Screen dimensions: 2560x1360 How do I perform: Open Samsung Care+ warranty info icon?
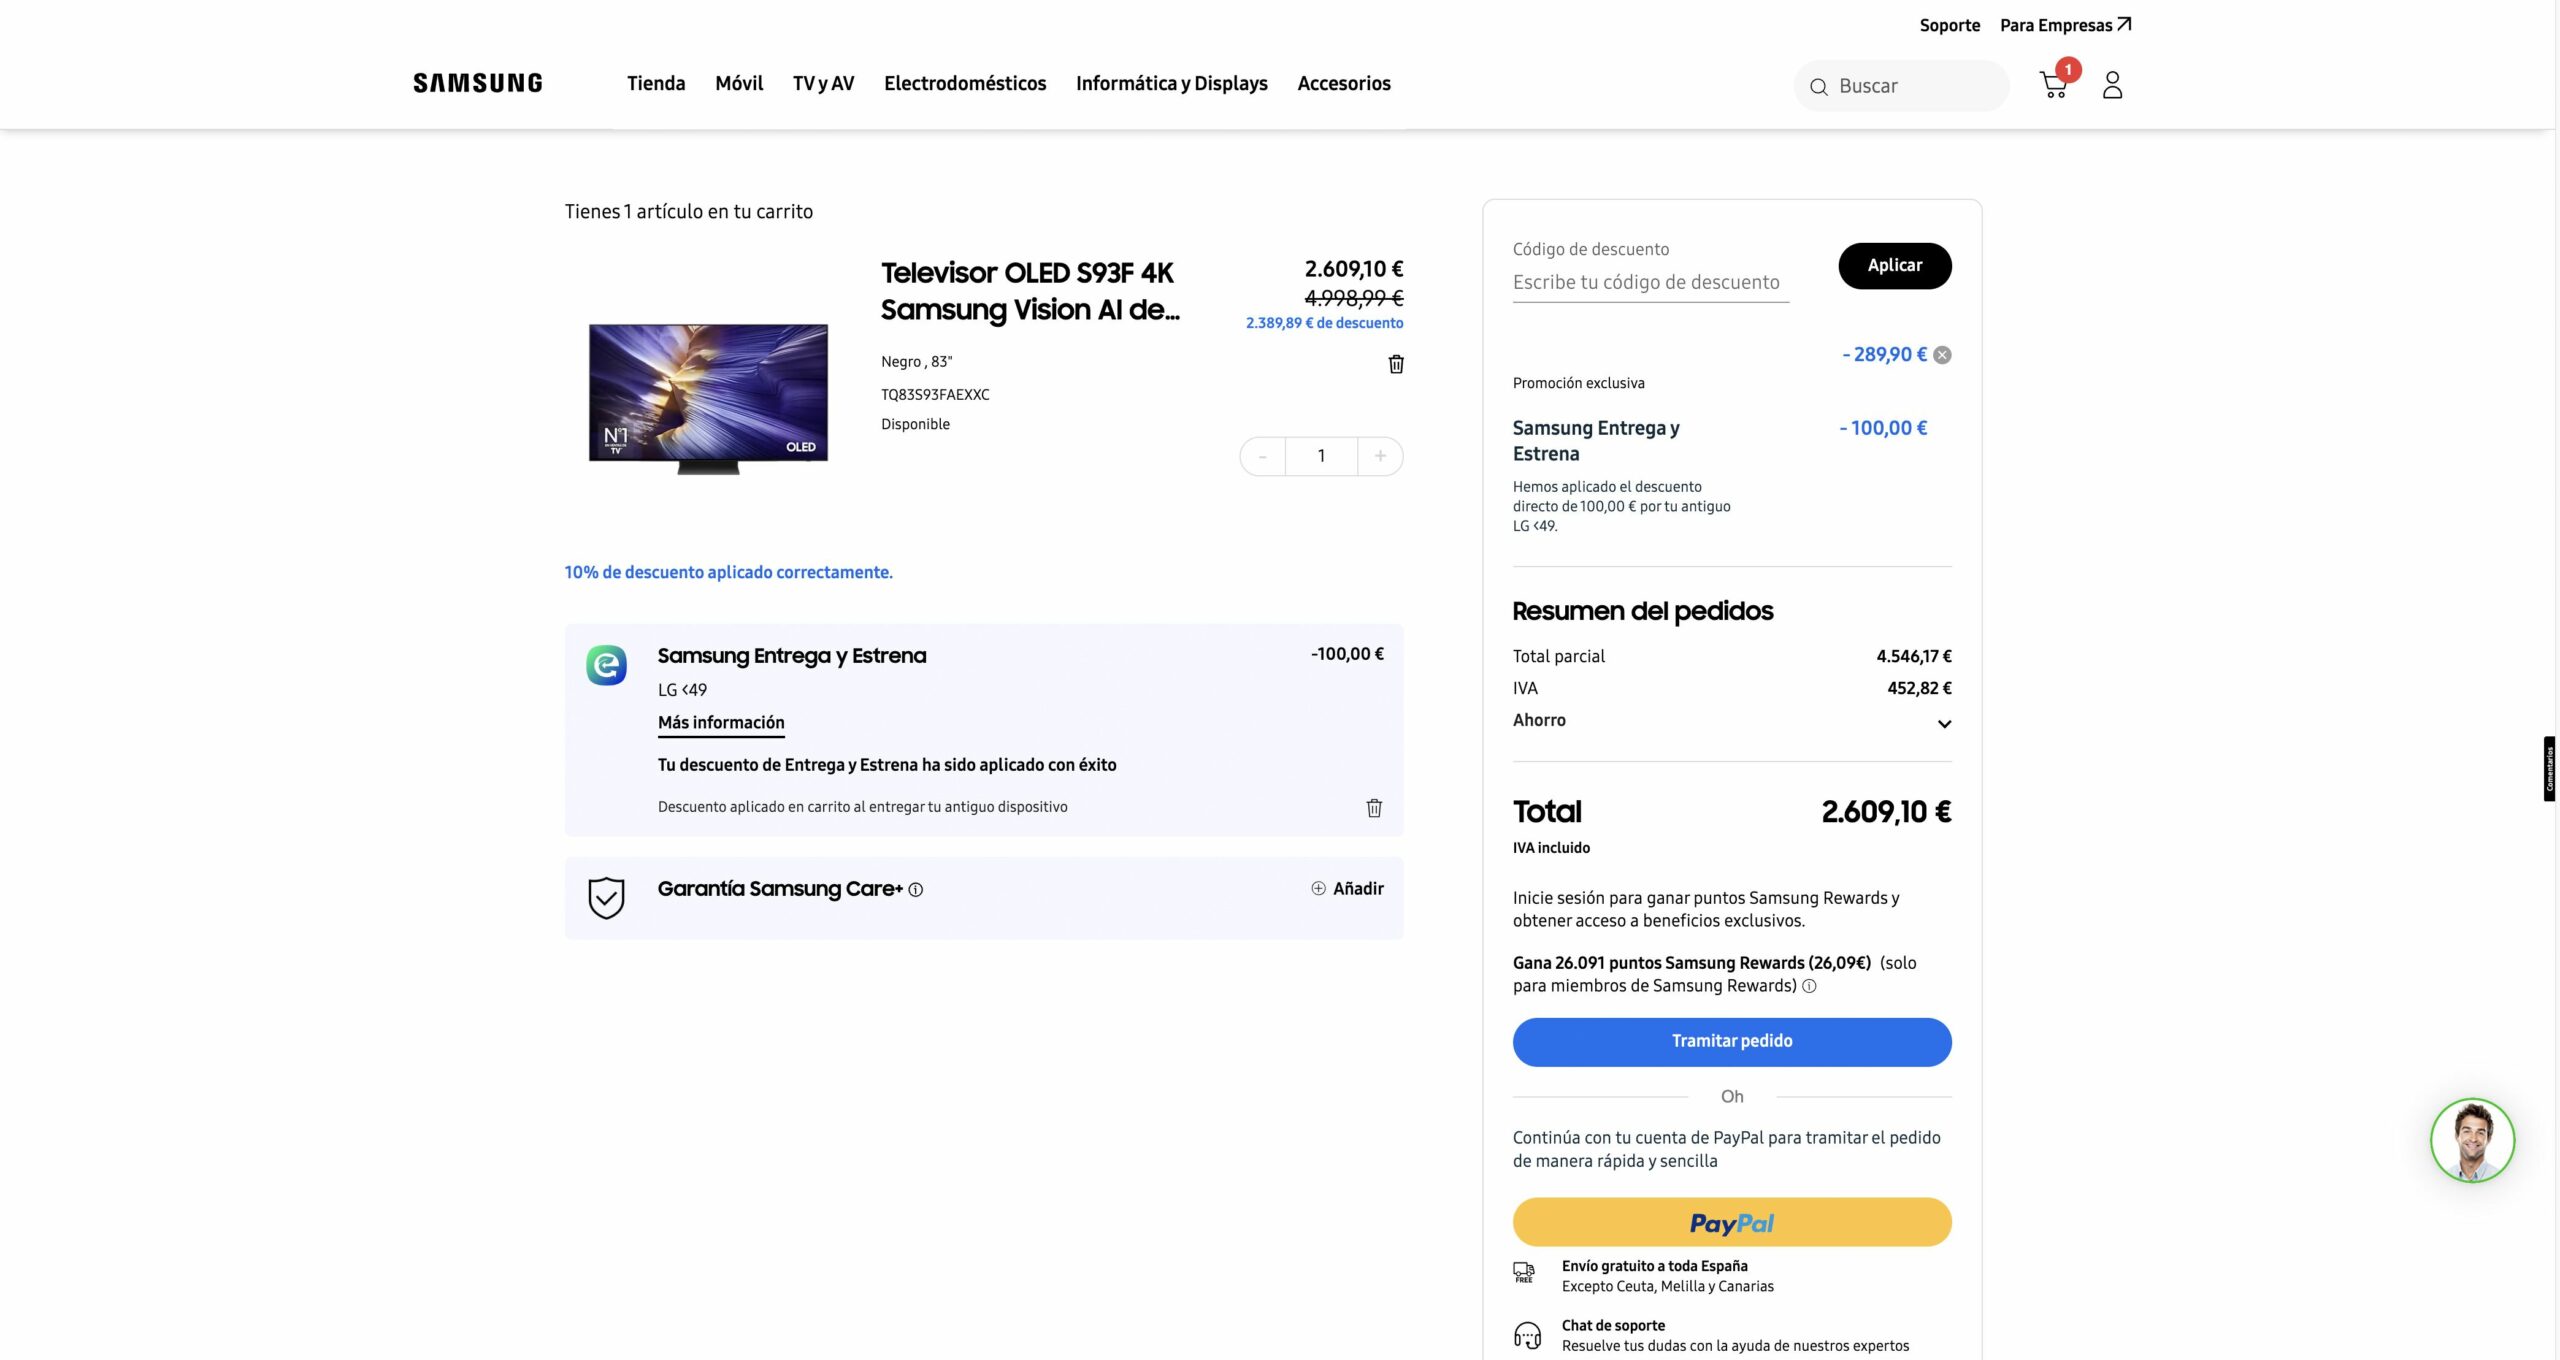[x=916, y=890]
